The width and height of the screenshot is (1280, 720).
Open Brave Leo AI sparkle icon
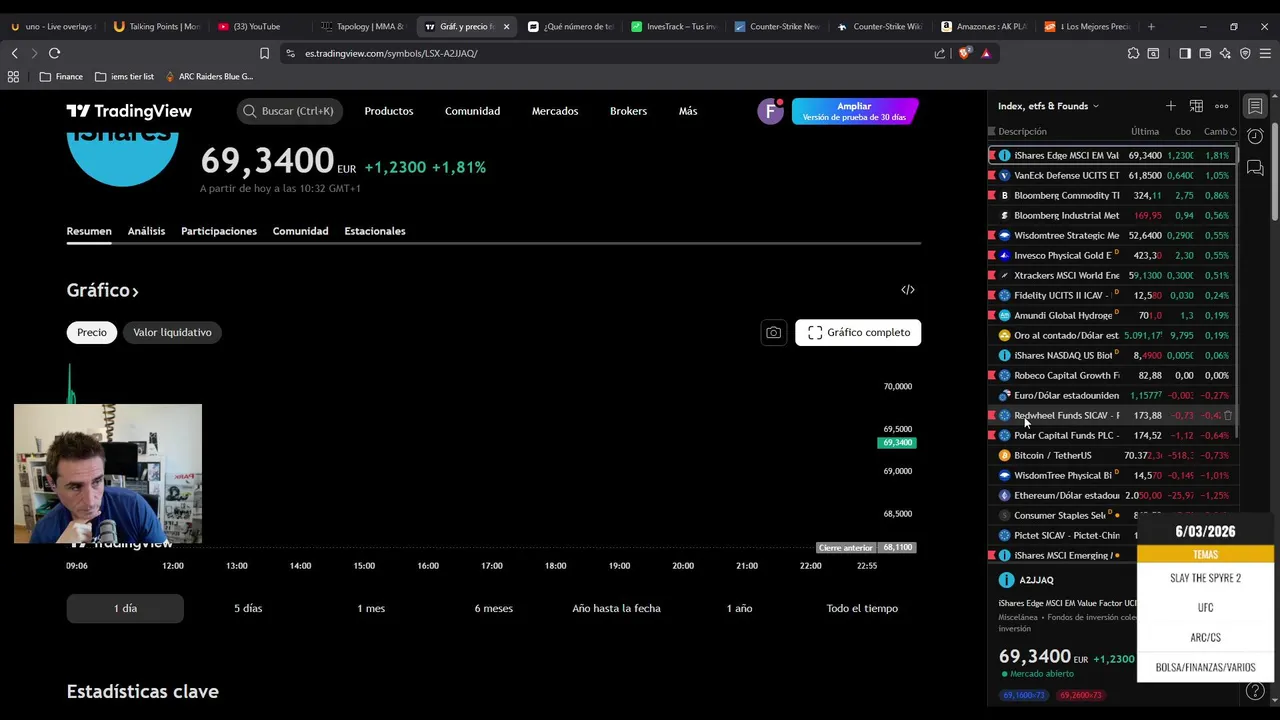tap(1225, 53)
